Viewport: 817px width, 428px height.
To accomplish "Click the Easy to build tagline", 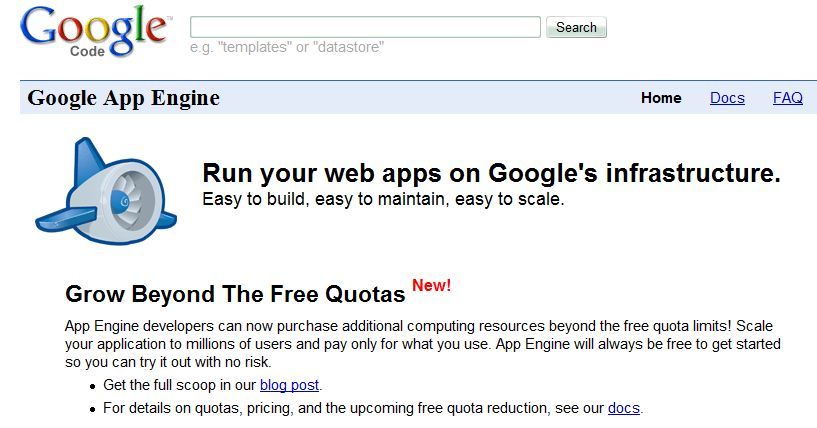I will tap(383, 199).
